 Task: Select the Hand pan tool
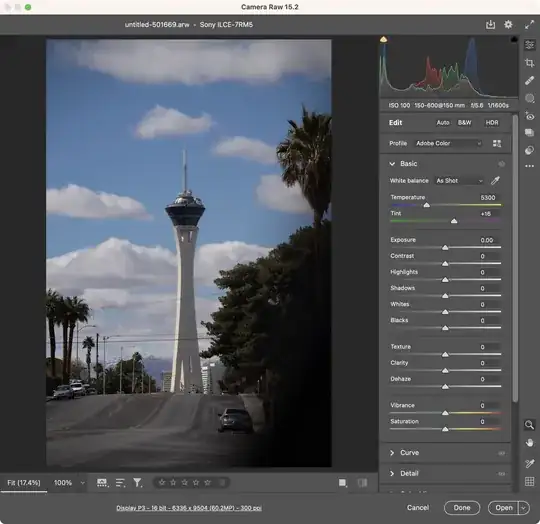pyautogui.click(x=529, y=443)
